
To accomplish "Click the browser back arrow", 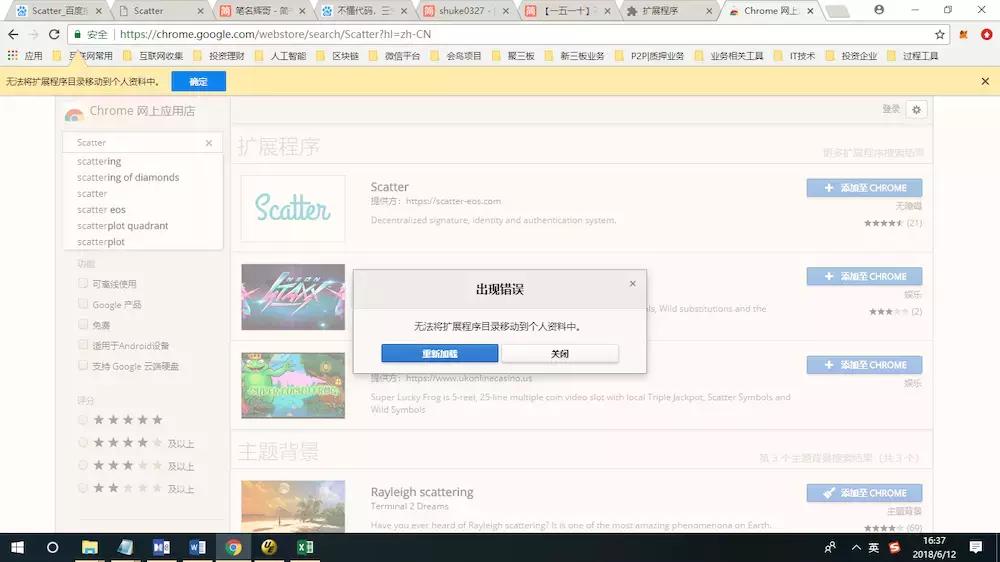I will coord(13,34).
